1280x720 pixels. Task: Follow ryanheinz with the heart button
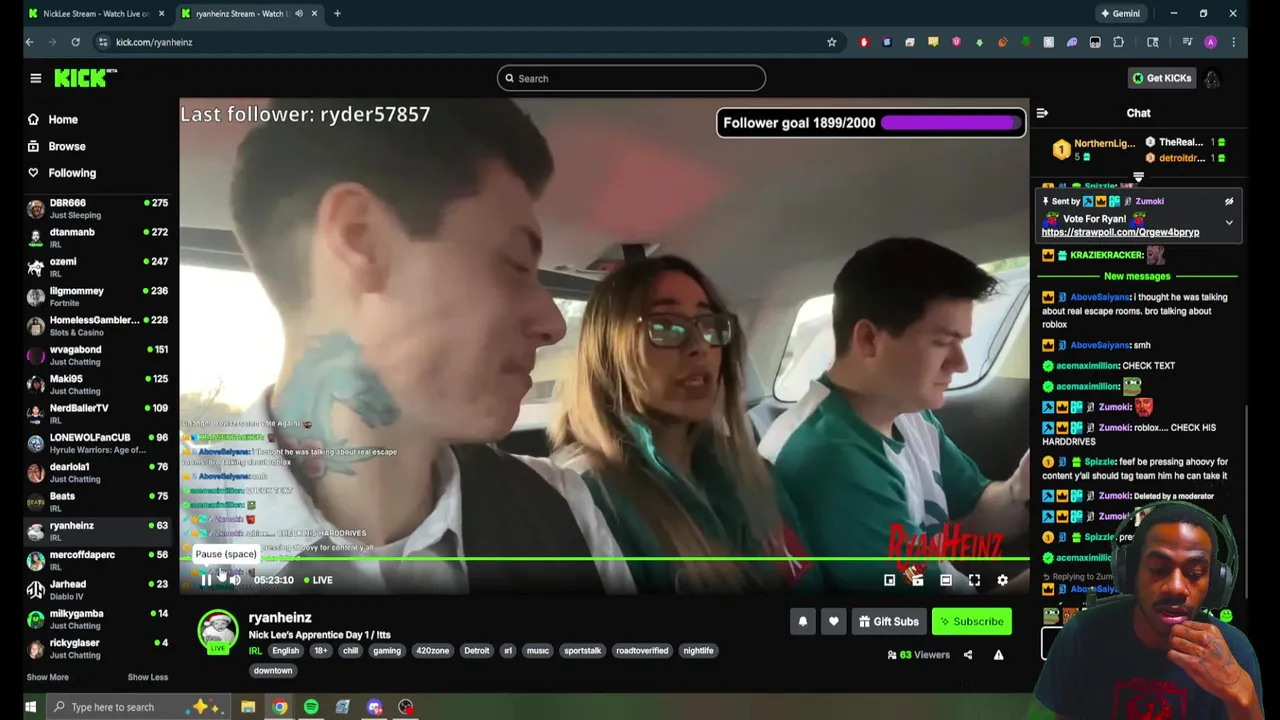[x=833, y=622]
